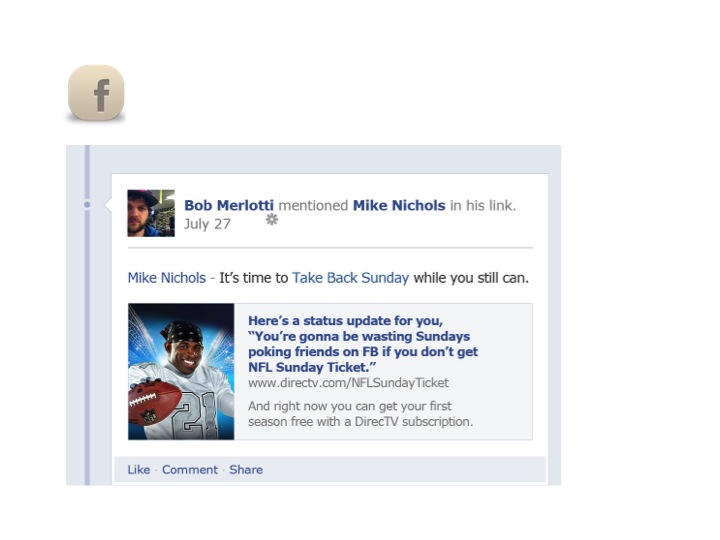The image size is (720, 540).
Task: Visit Bob Merlotti's profile name link
Action: point(229,205)
